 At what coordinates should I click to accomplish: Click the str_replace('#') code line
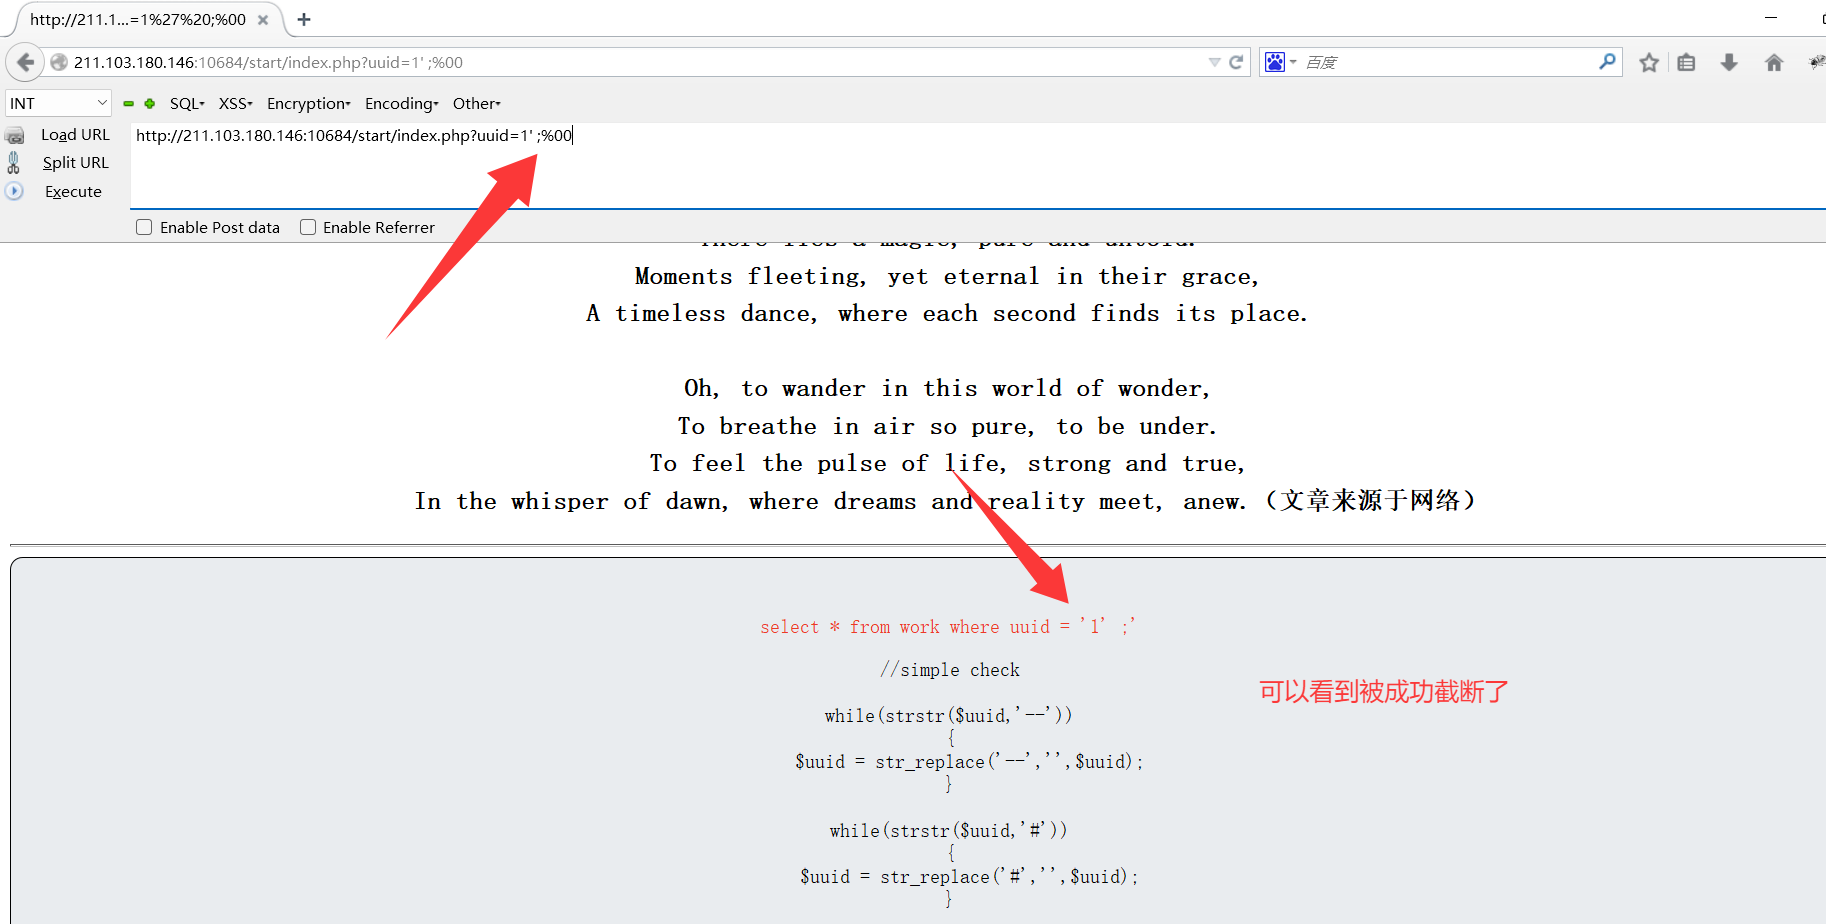[969, 877]
